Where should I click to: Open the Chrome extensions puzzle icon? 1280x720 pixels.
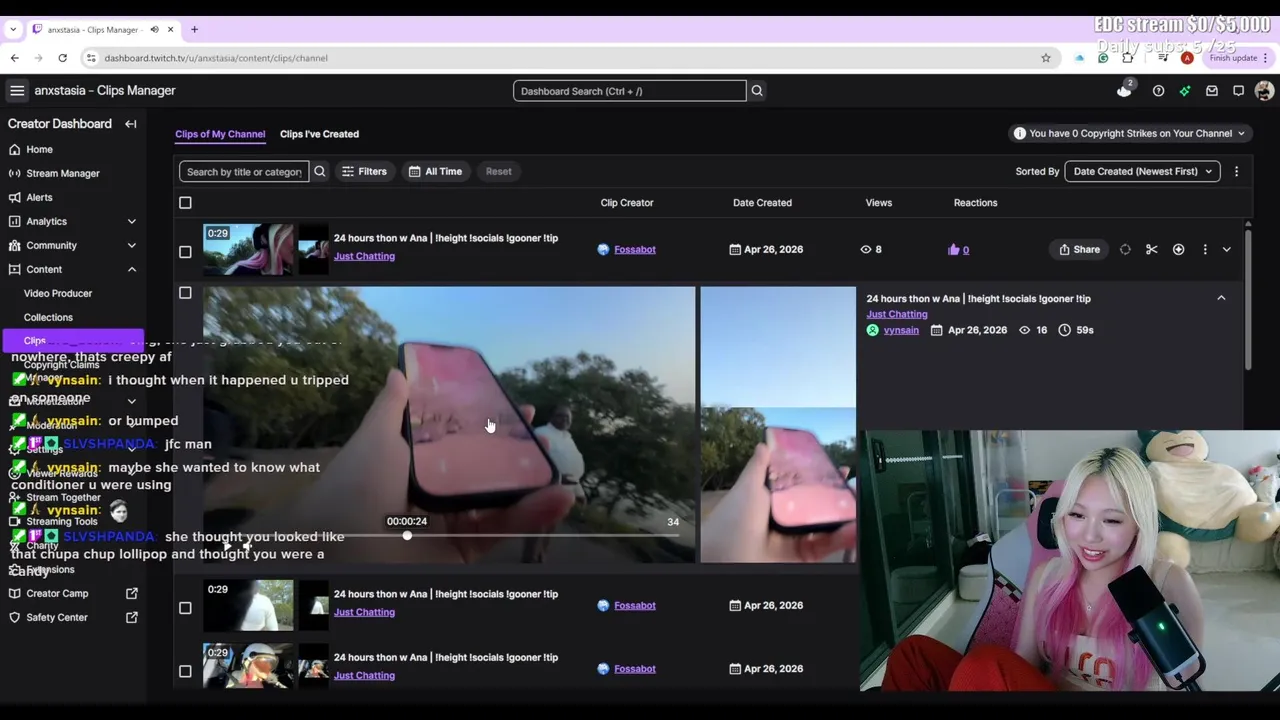(x=1128, y=58)
